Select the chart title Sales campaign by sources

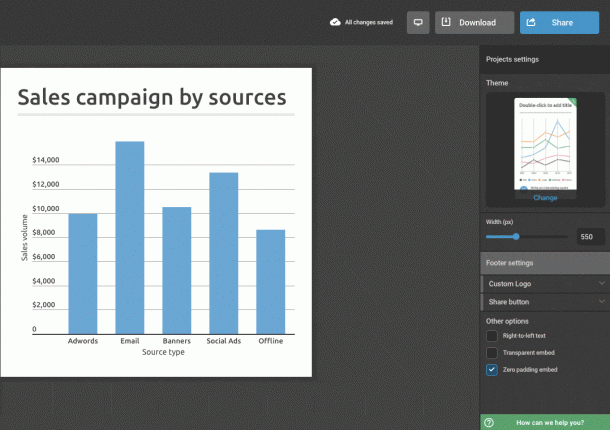point(152,97)
